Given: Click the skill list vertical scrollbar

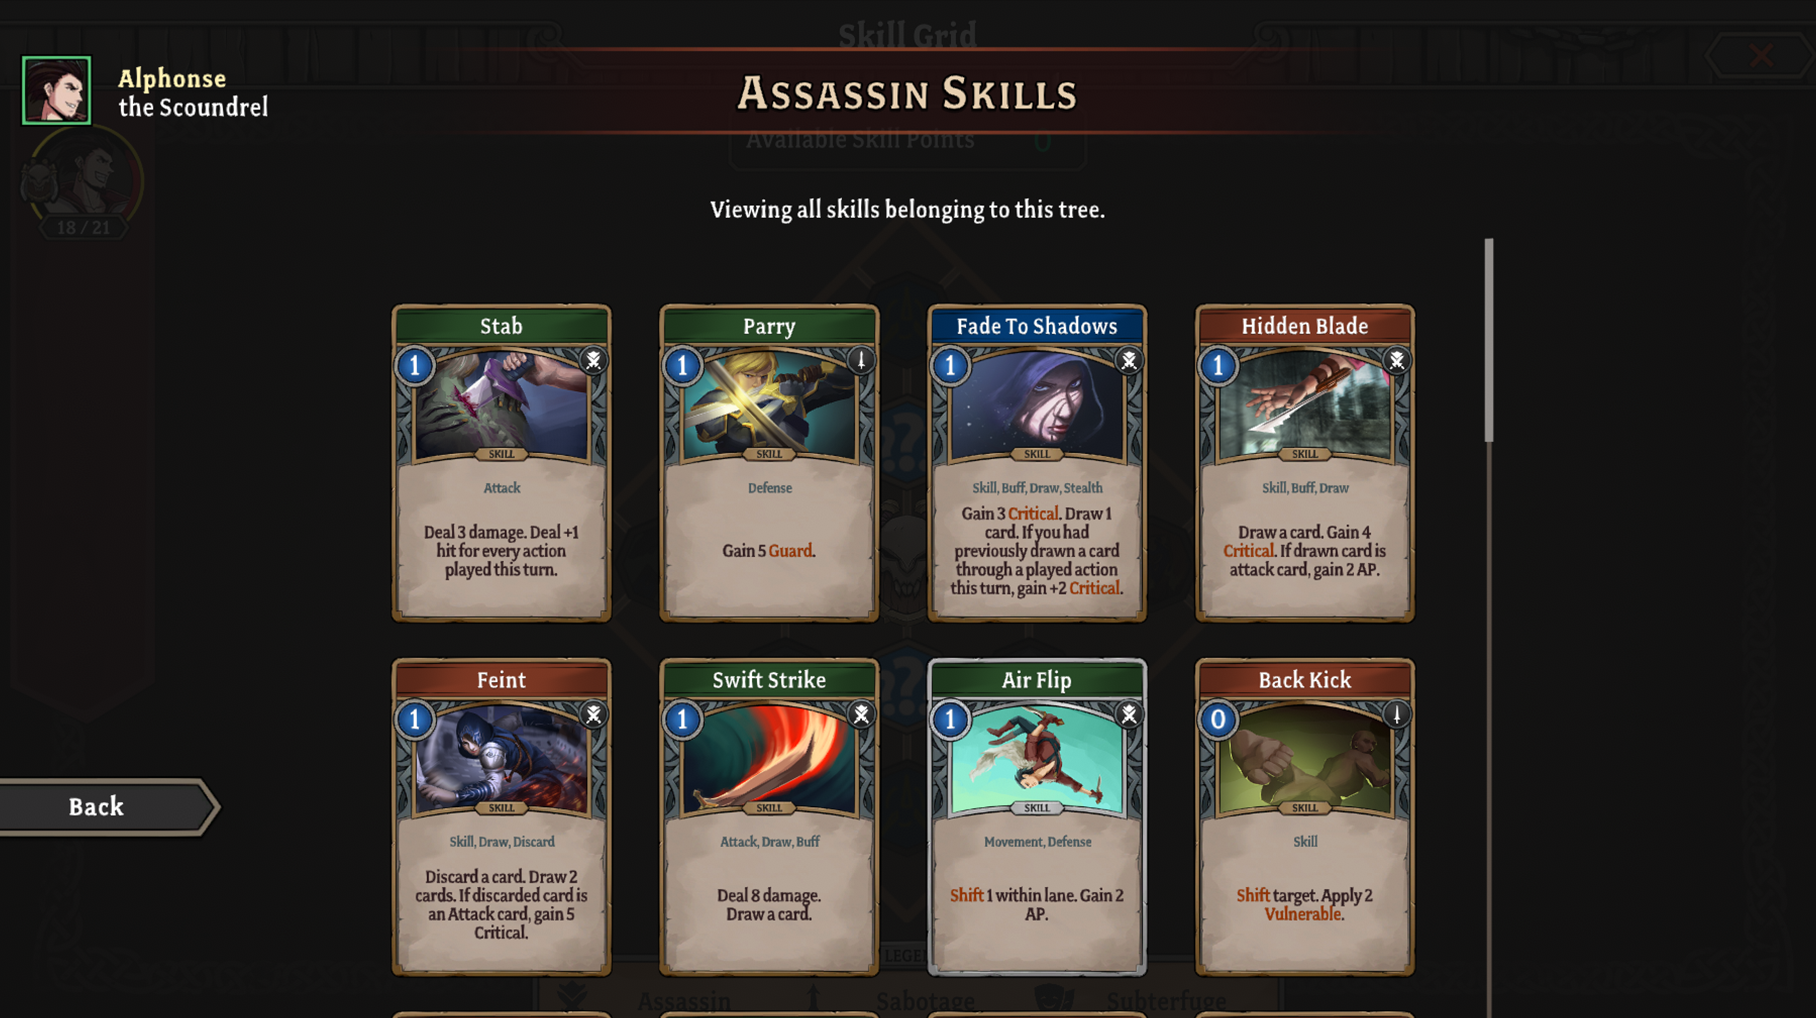Looking at the screenshot, I should point(1489,340).
